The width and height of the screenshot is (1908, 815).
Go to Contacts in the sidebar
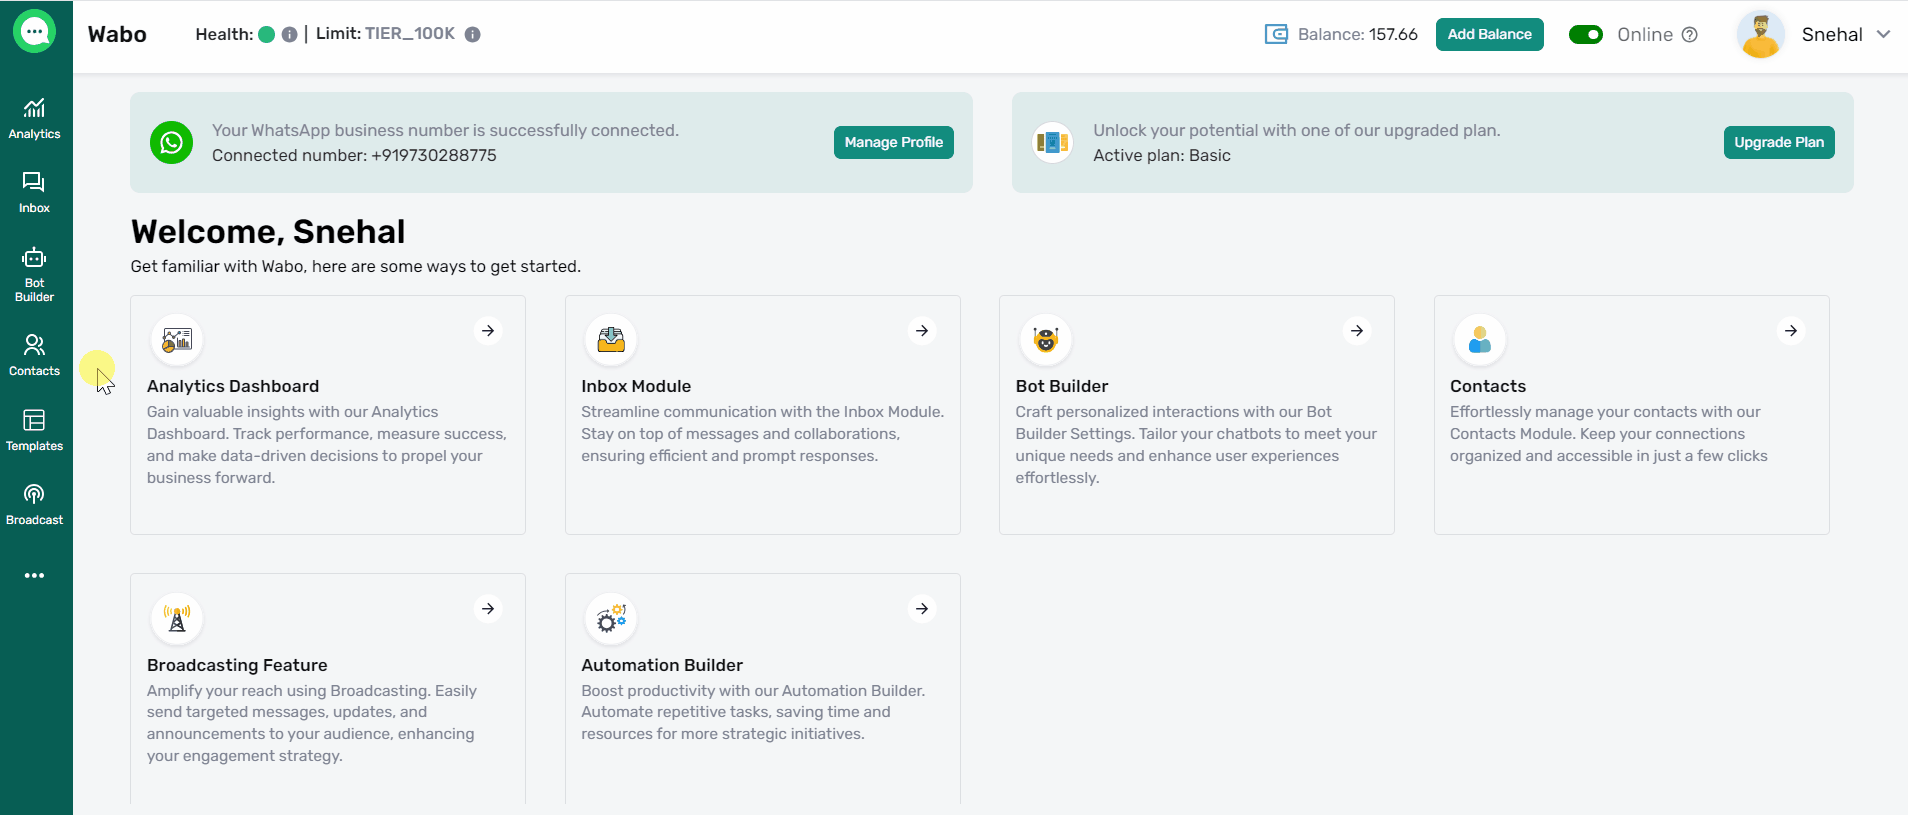[x=34, y=355]
